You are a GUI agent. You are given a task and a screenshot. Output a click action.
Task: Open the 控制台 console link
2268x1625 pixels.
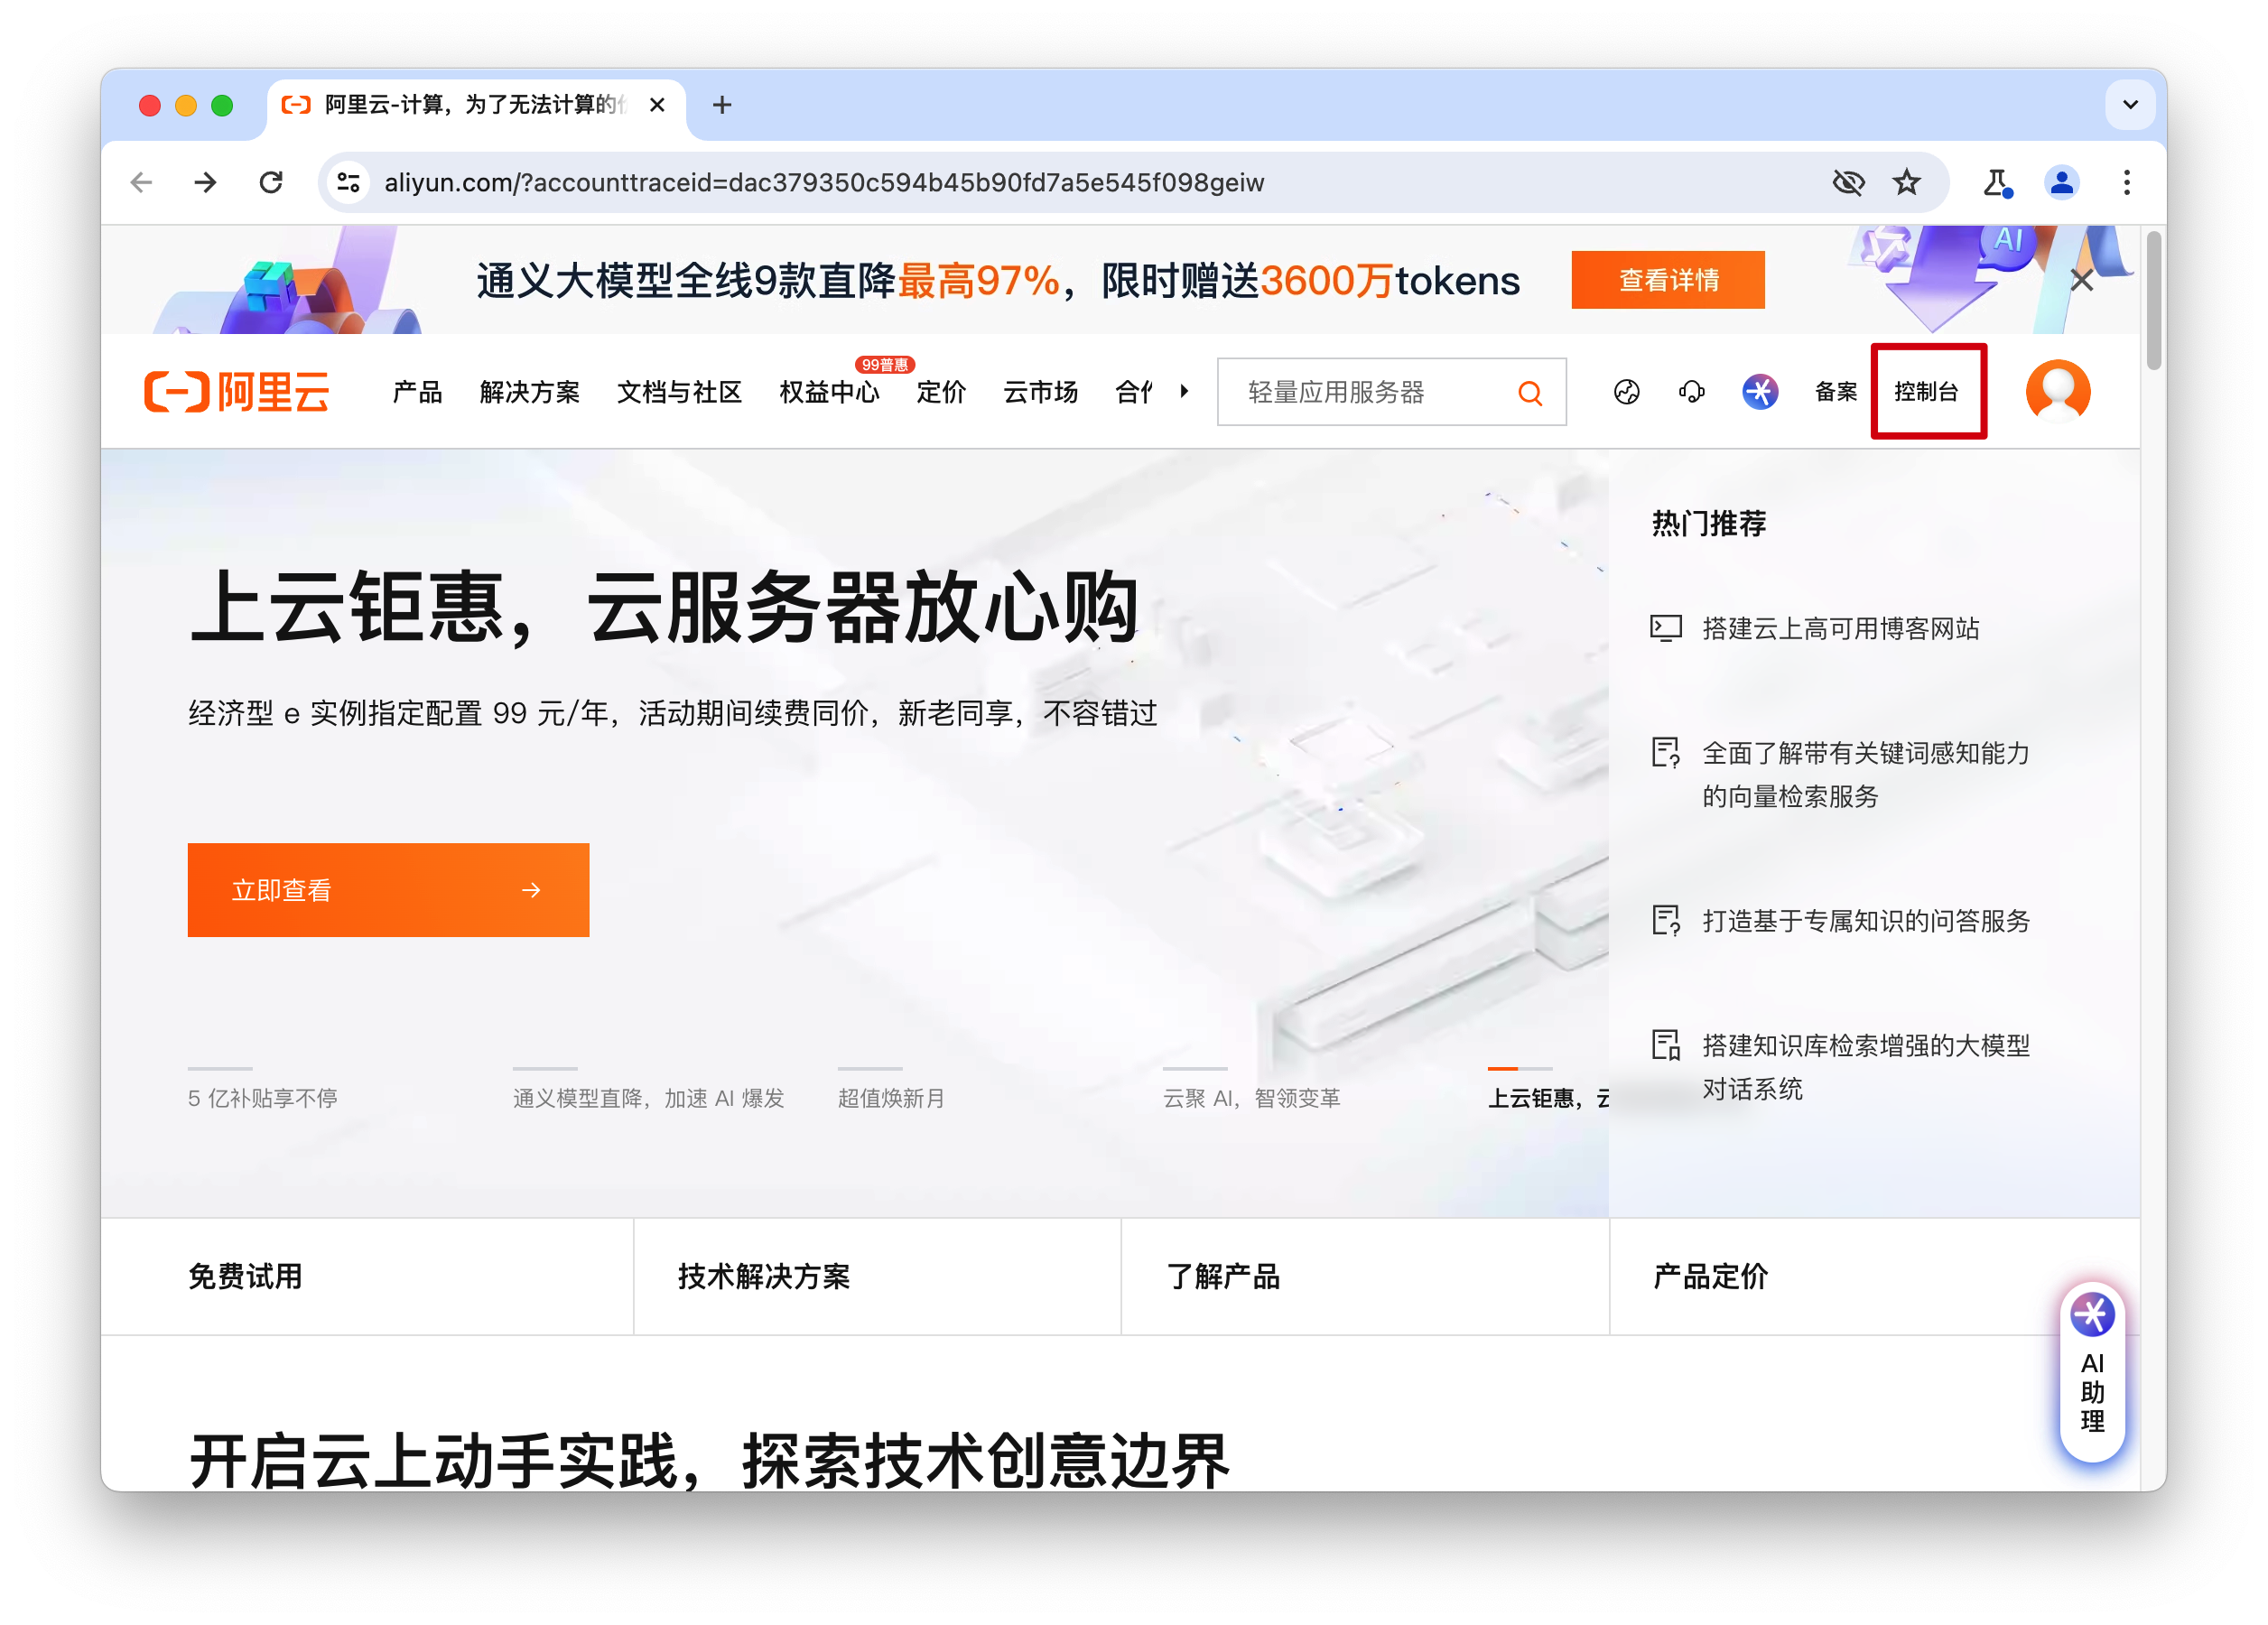point(1926,392)
